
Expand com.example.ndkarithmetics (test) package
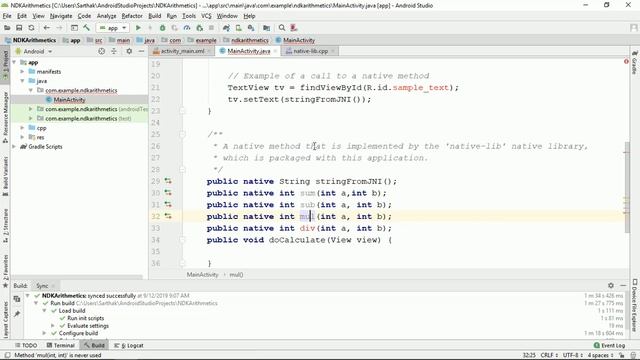coord(31,118)
